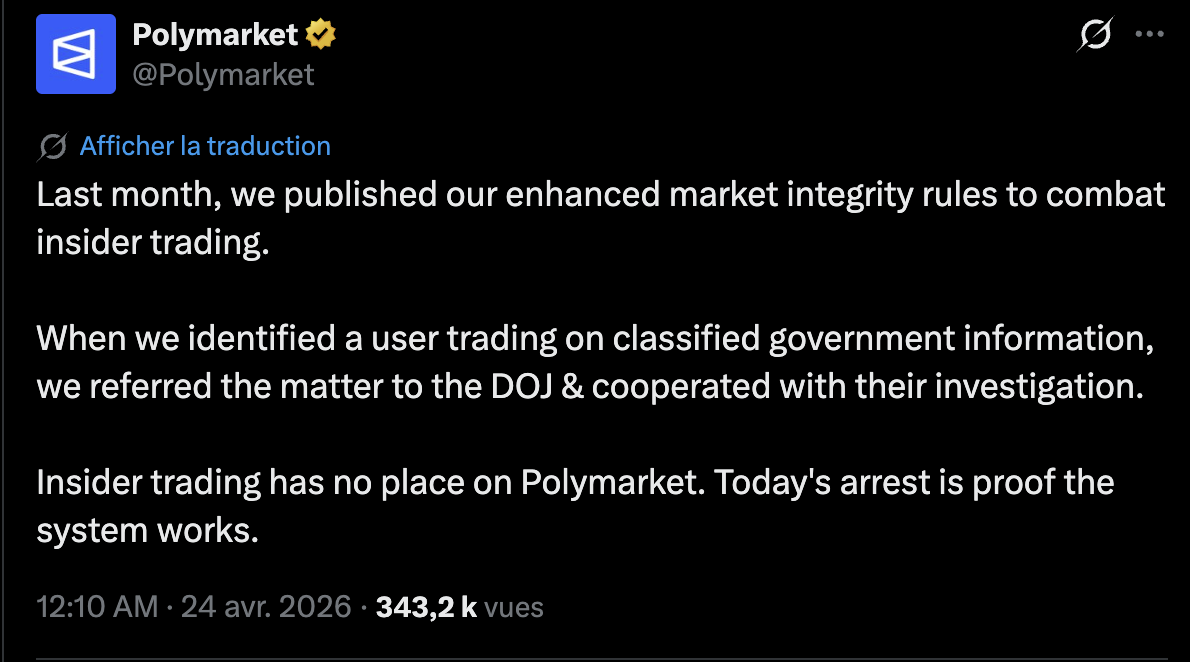
Task: Open the three-dot more options menu
Action: pyautogui.click(x=1150, y=36)
